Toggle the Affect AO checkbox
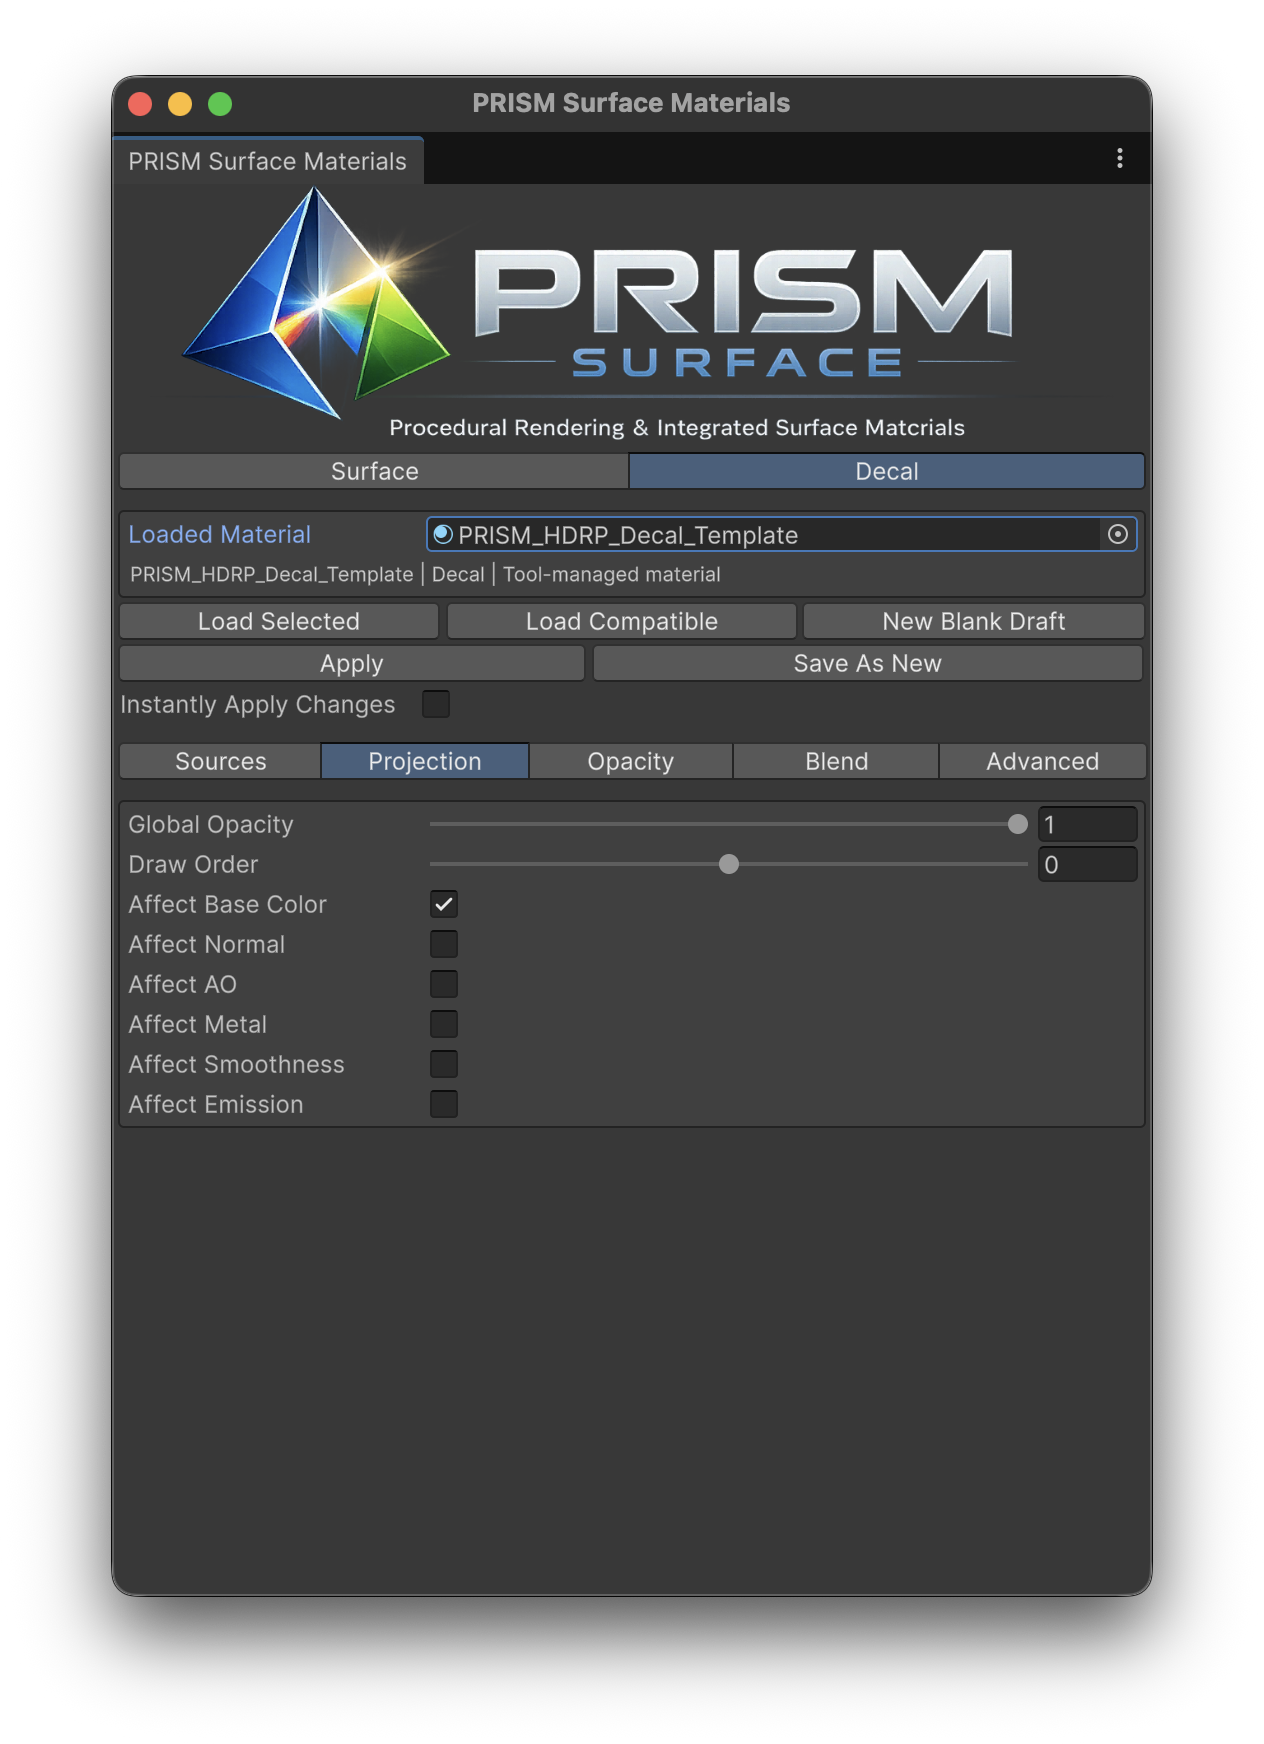 [x=444, y=984]
